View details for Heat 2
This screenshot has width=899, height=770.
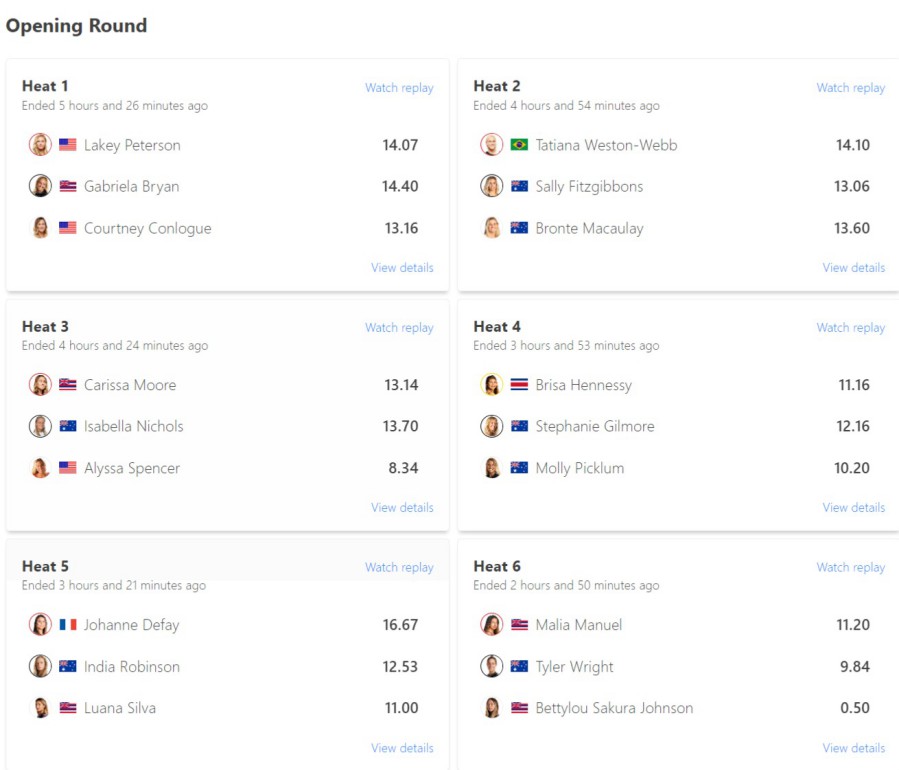coord(853,268)
